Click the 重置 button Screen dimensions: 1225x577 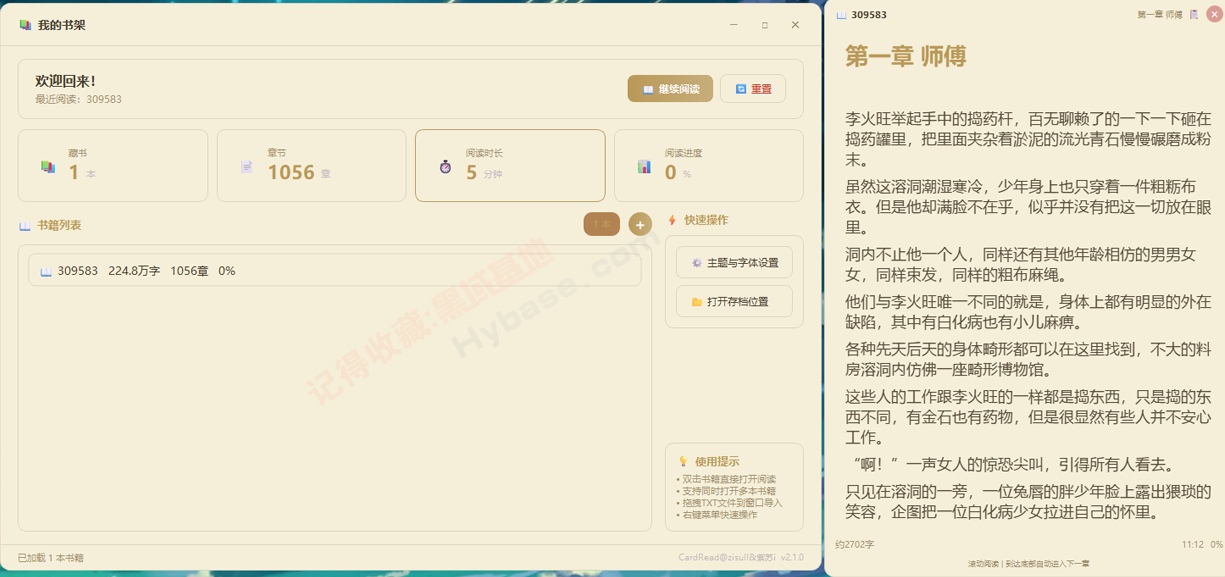(x=753, y=89)
